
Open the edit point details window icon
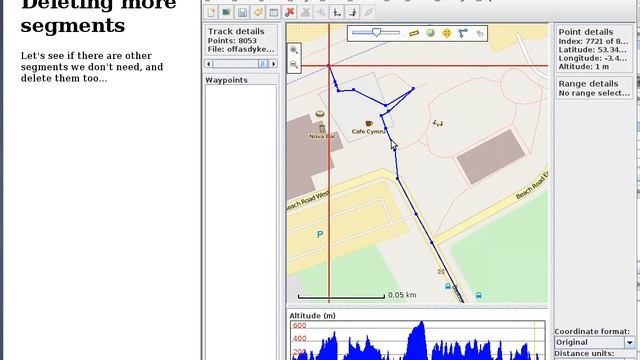(x=274, y=13)
